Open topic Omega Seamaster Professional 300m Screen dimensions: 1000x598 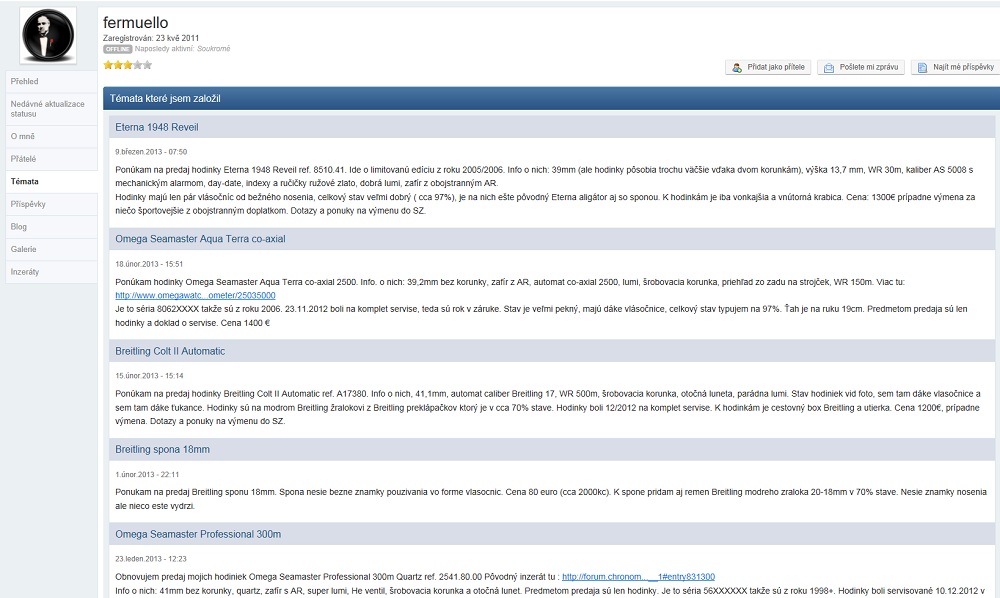[198, 534]
